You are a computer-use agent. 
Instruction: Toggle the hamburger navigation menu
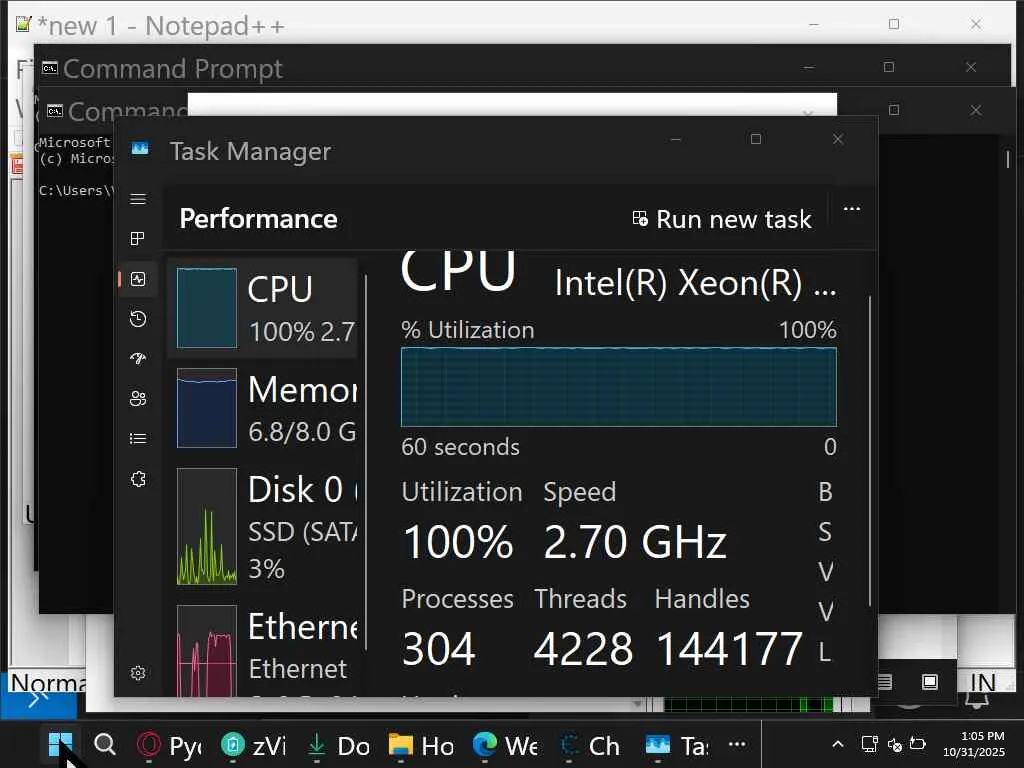click(138, 199)
